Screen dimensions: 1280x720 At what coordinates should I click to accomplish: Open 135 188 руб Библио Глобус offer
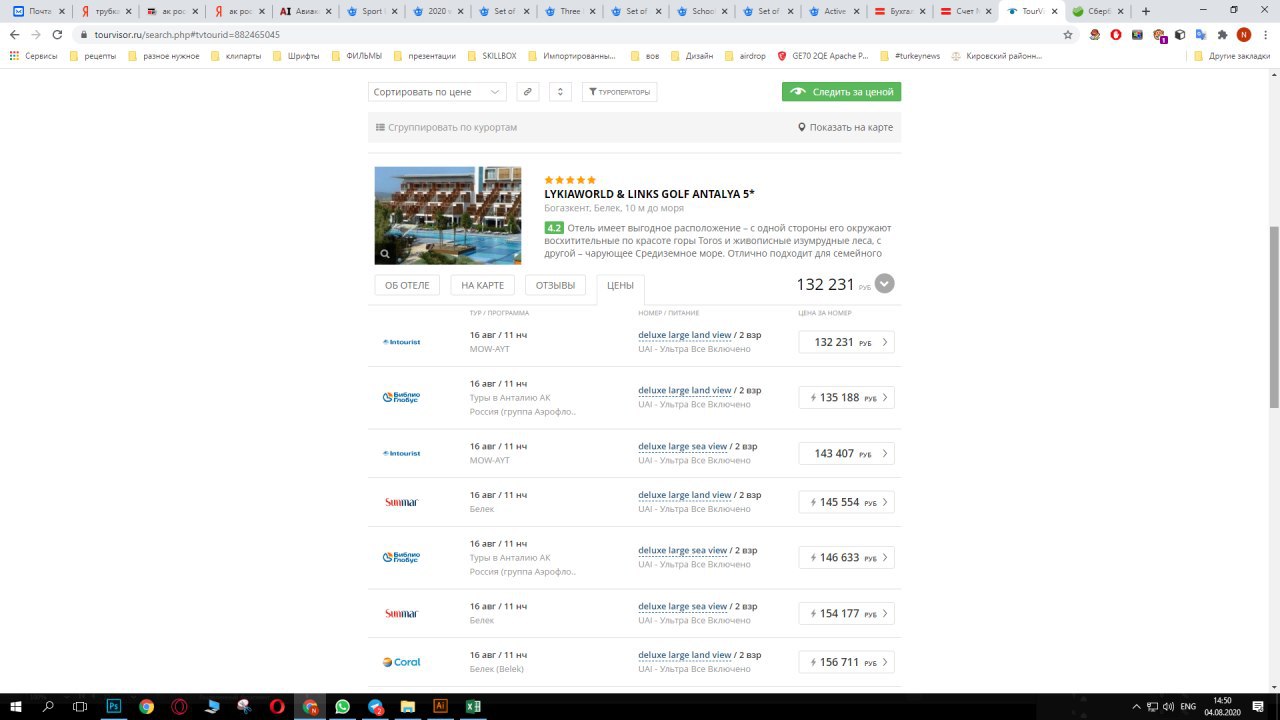click(x=846, y=398)
